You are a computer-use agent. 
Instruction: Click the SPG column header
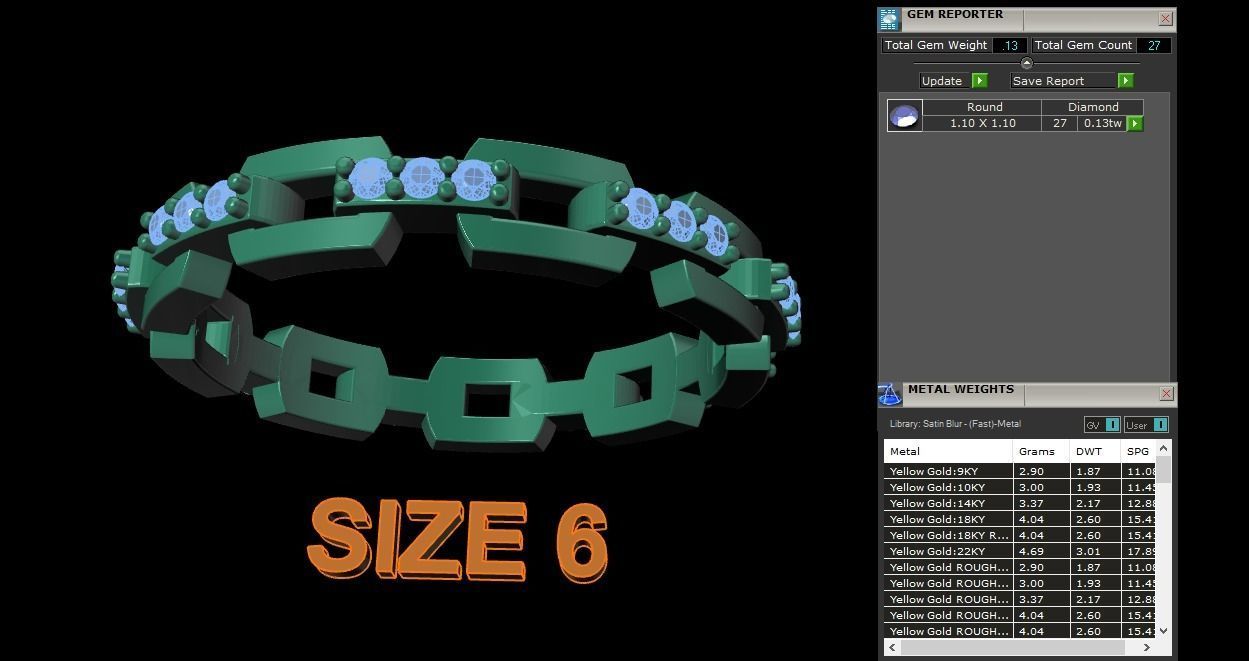[1138, 451]
